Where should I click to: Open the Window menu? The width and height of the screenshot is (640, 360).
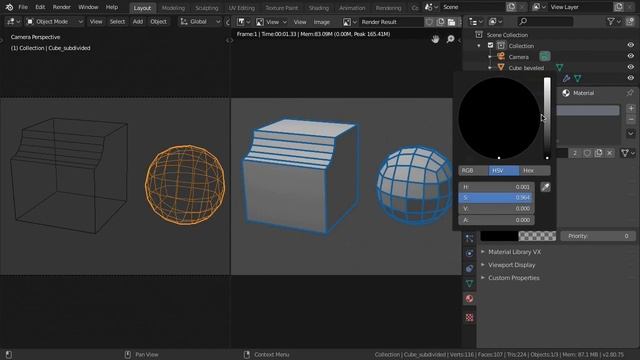[88, 7]
